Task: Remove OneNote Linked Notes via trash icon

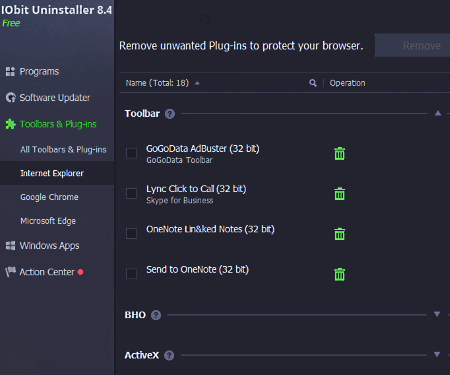Action: pyautogui.click(x=339, y=234)
